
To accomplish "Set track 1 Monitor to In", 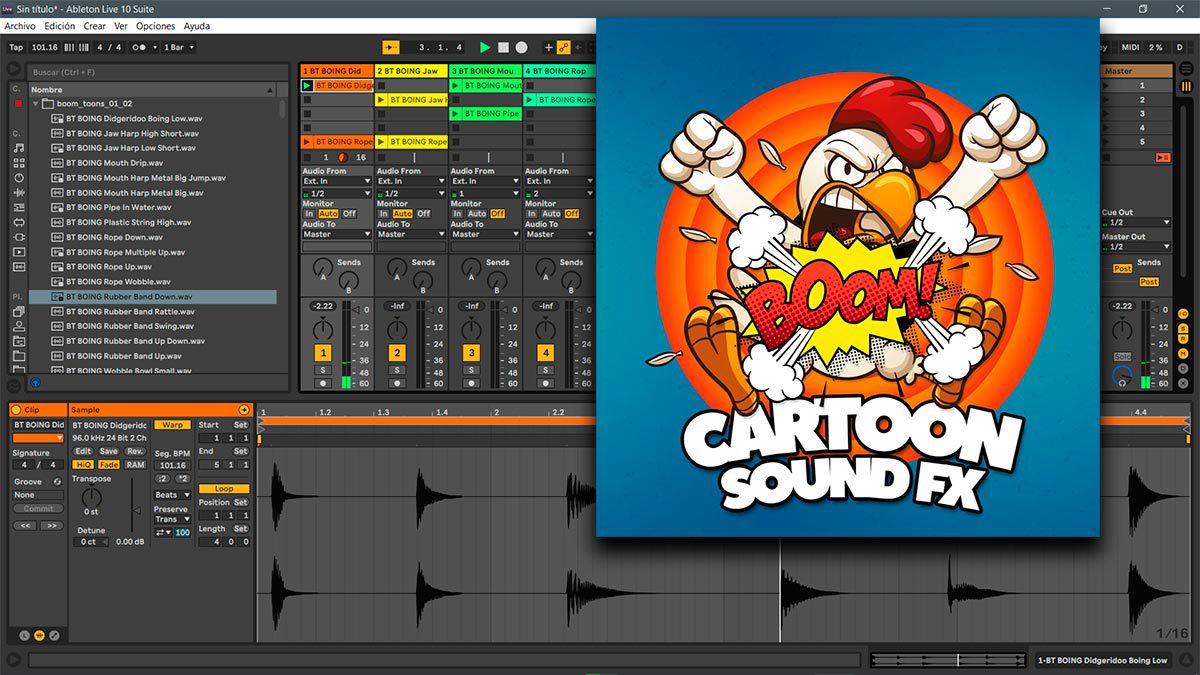I will (x=309, y=214).
